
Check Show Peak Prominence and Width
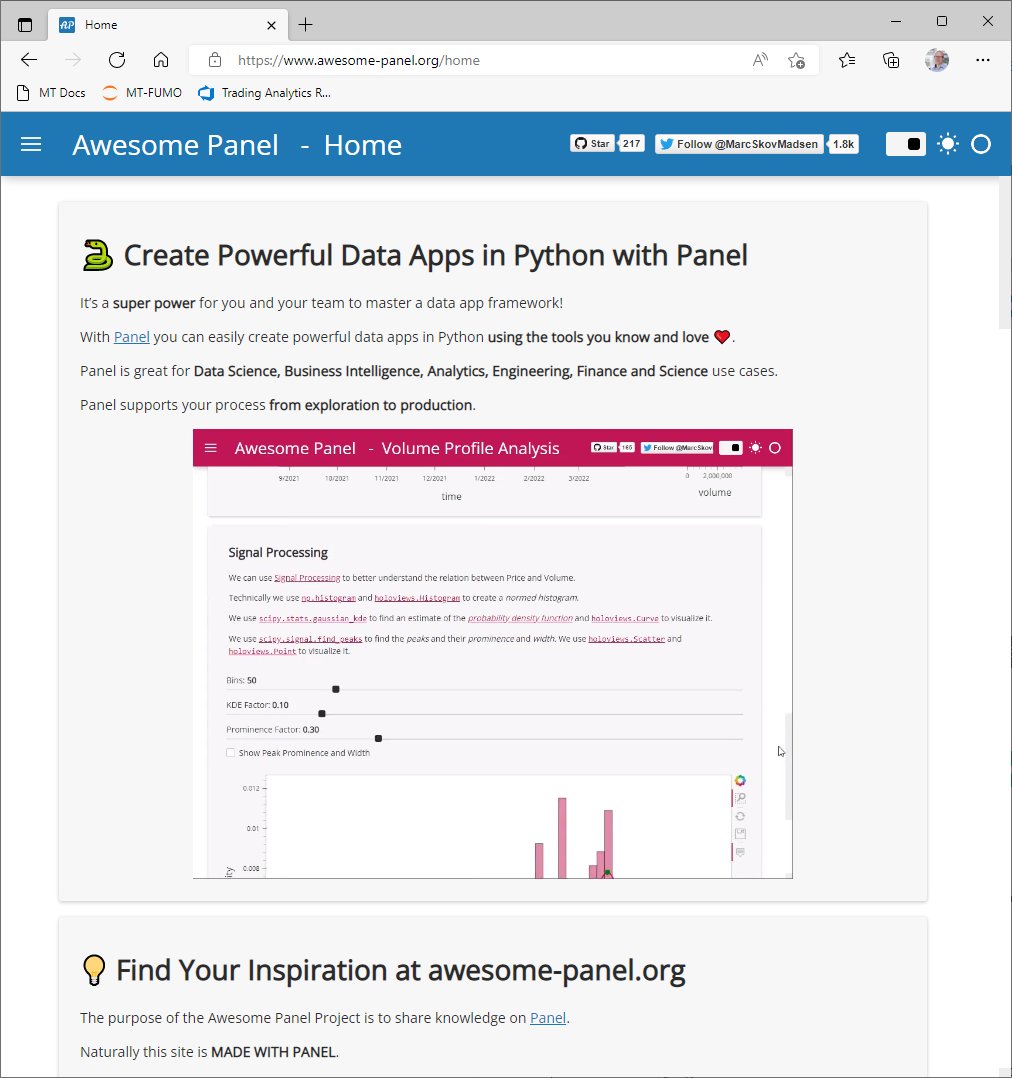(231, 753)
